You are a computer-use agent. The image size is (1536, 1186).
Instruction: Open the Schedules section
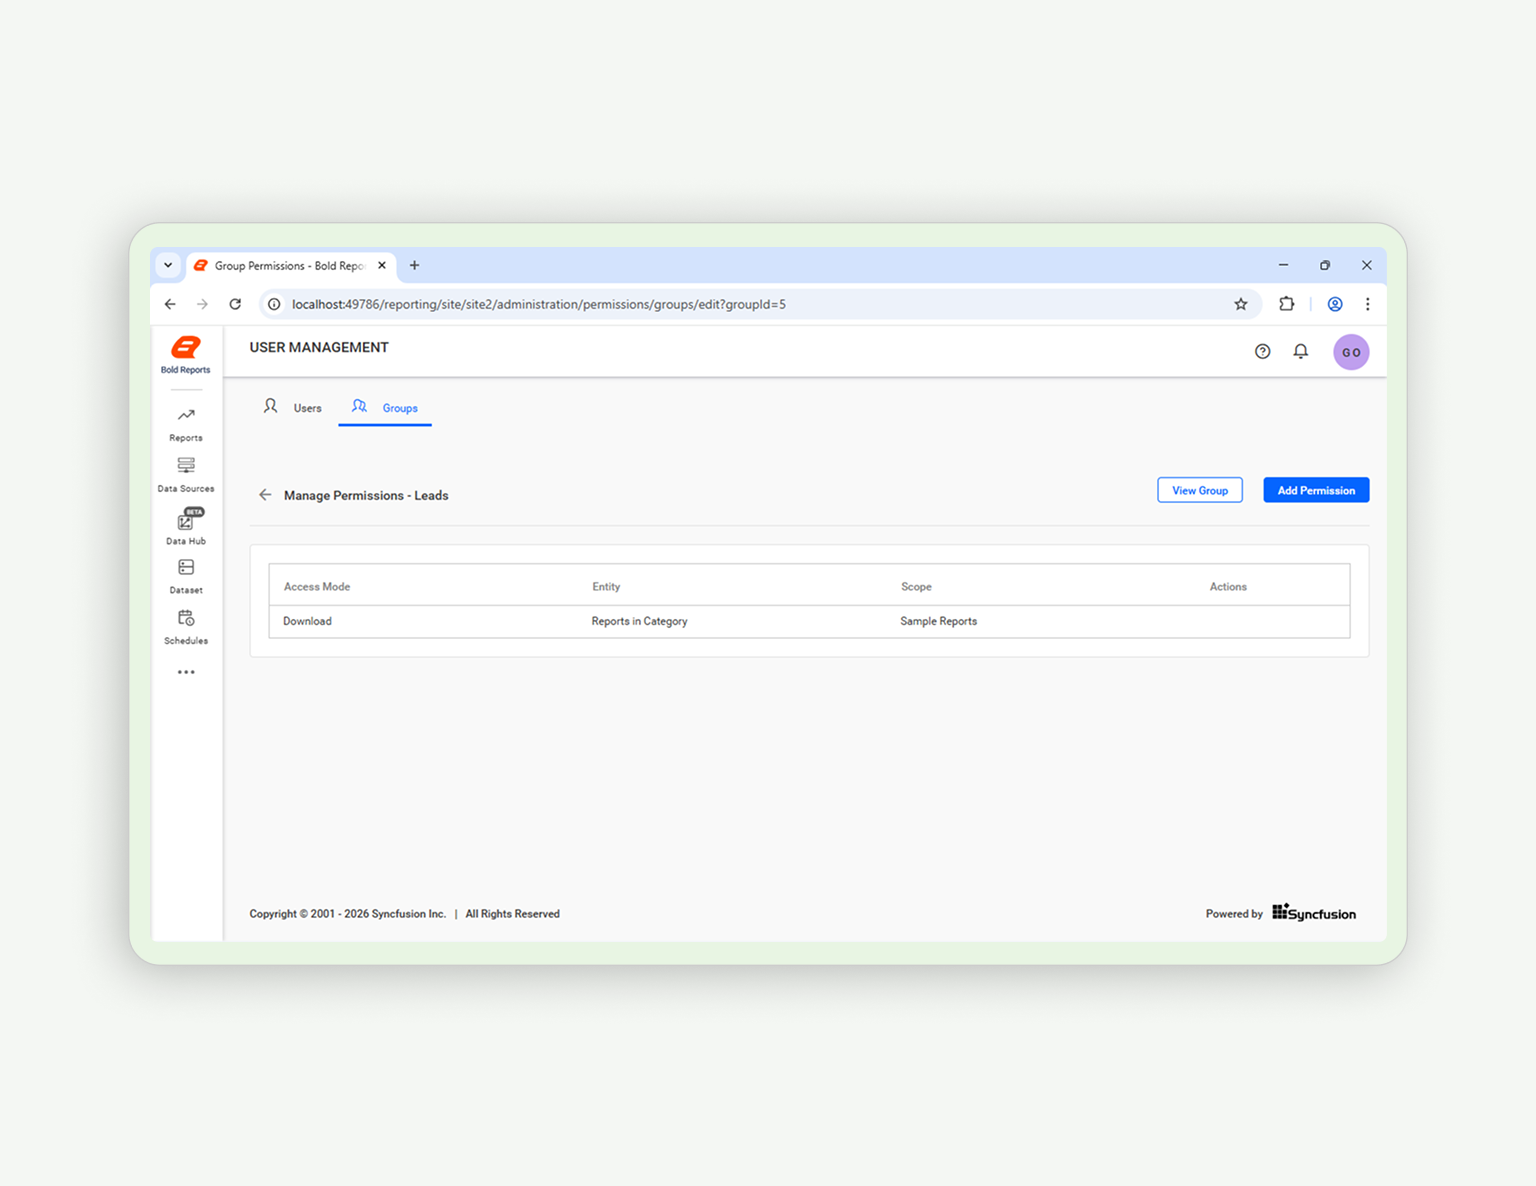[x=185, y=626]
